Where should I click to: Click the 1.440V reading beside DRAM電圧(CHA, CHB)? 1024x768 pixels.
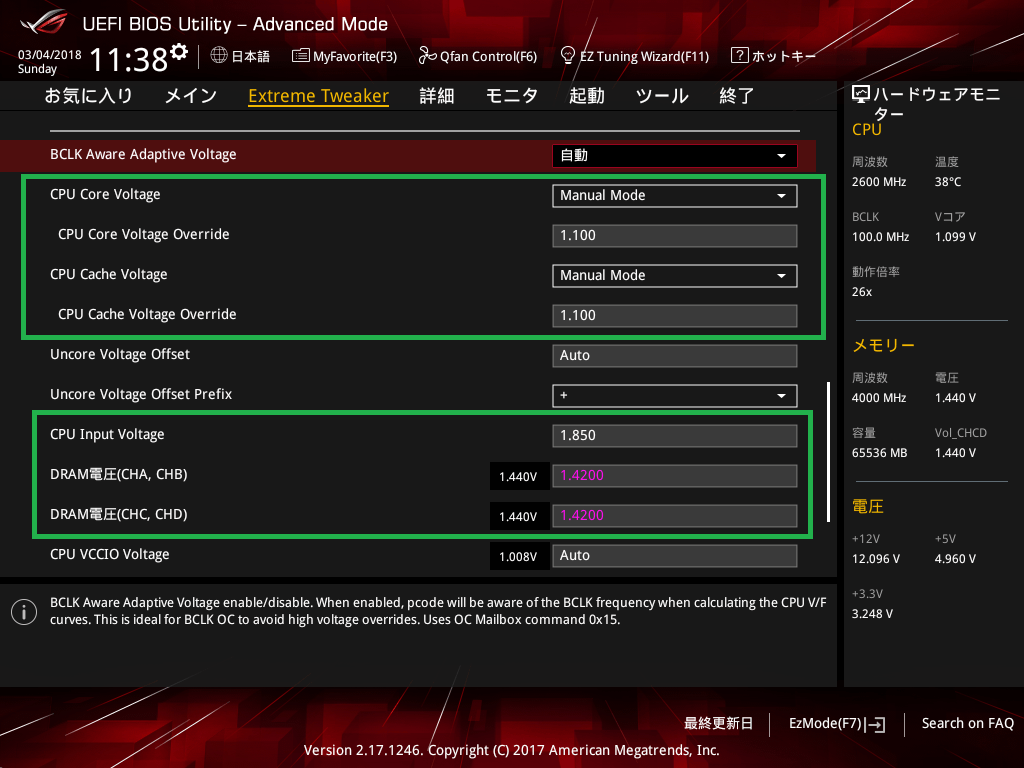[519, 477]
